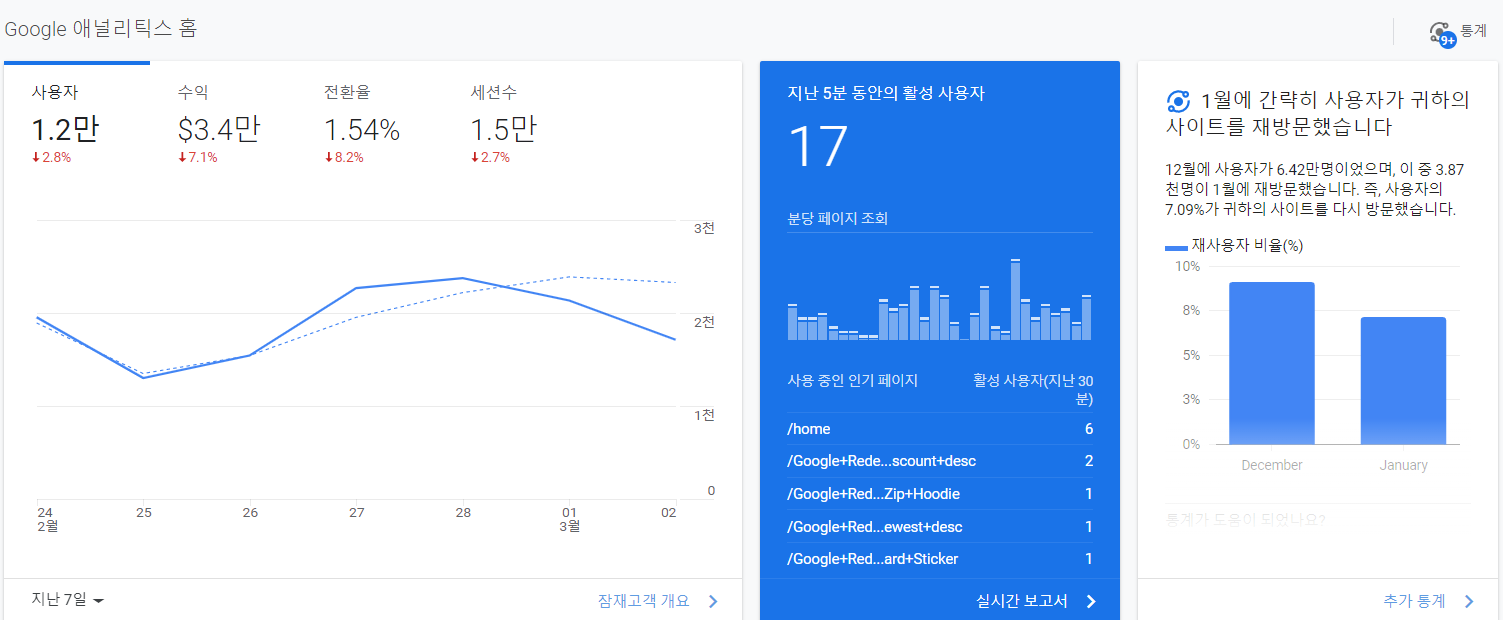Image resolution: width=1503 pixels, height=620 pixels.
Task: Open the 지난 7일 date range dropdown
Action: tap(68, 600)
